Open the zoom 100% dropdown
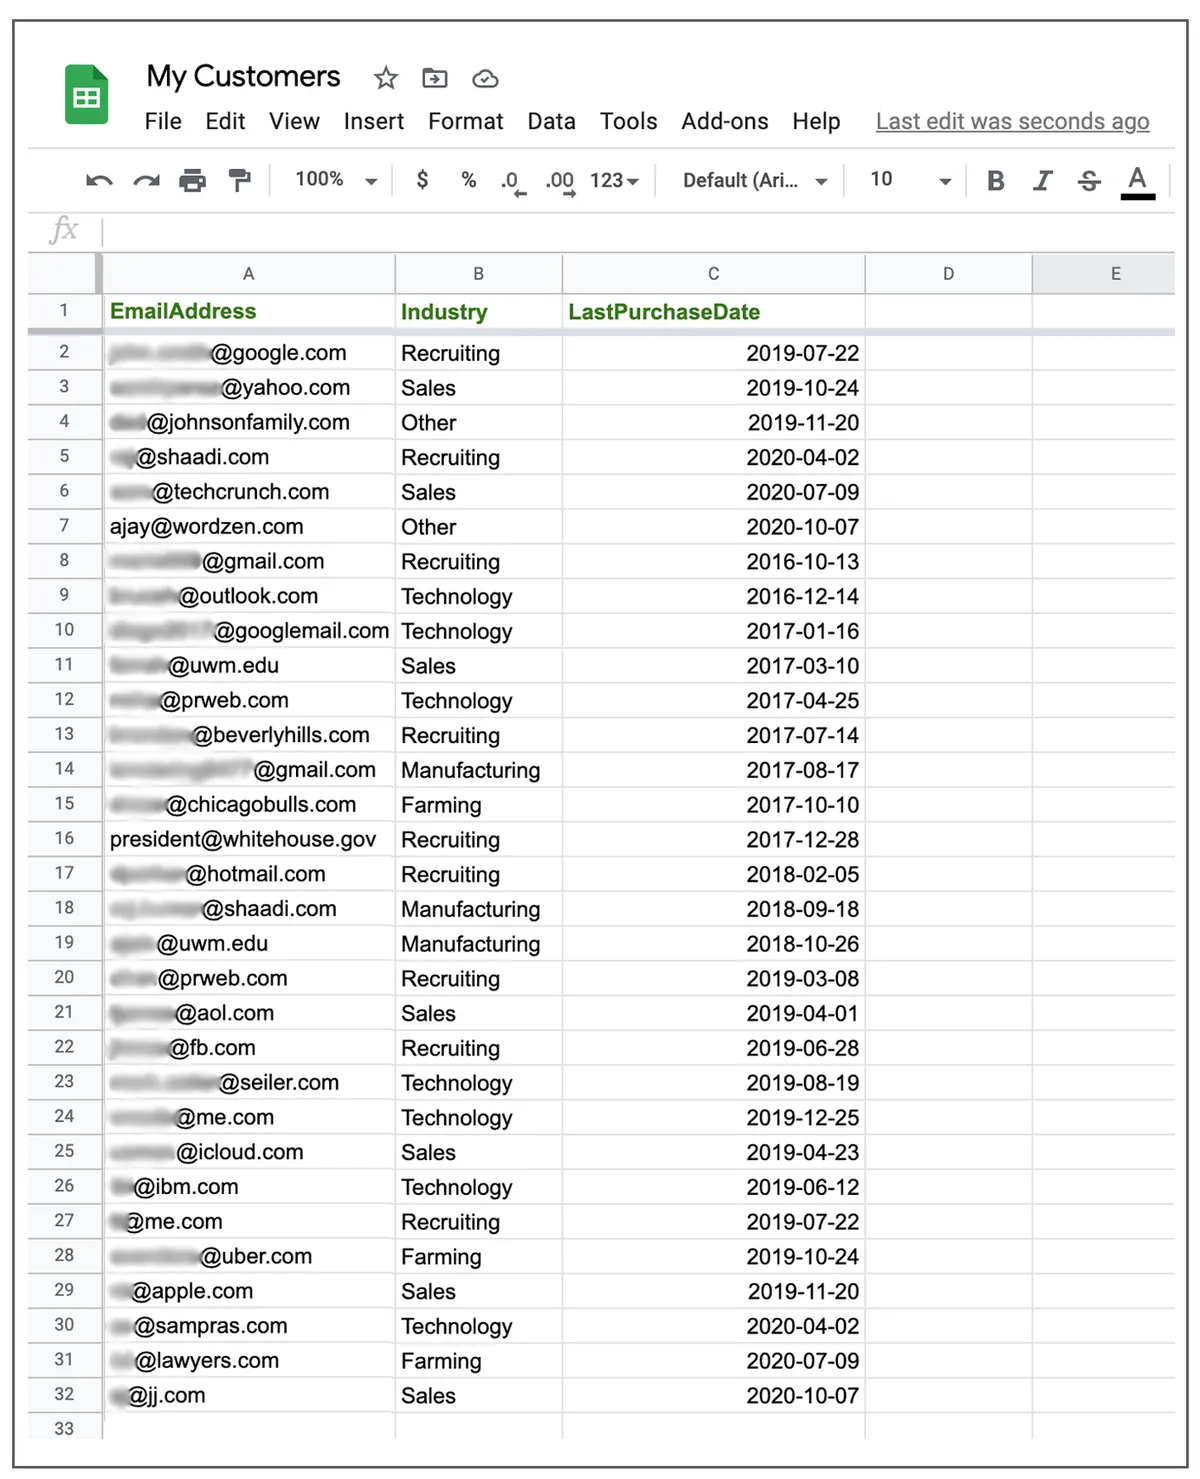1200x1479 pixels. [336, 180]
